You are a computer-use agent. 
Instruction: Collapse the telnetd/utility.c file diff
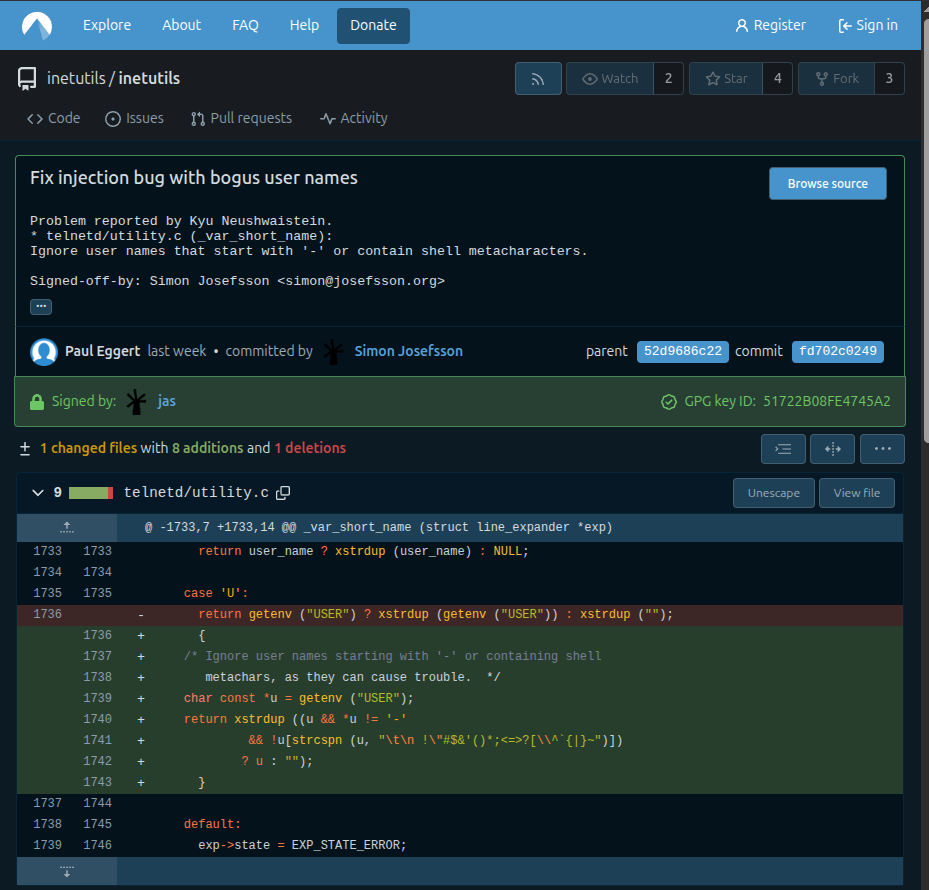coord(38,493)
